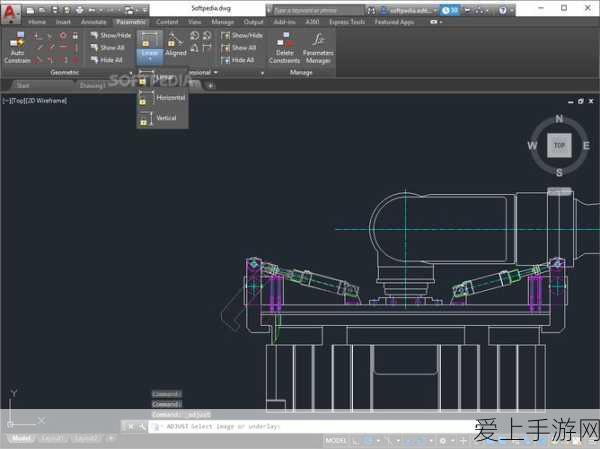The image size is (600, 449).
Task: Open the AutoCAD application menu logo
Action: click(x=10, y=12)
